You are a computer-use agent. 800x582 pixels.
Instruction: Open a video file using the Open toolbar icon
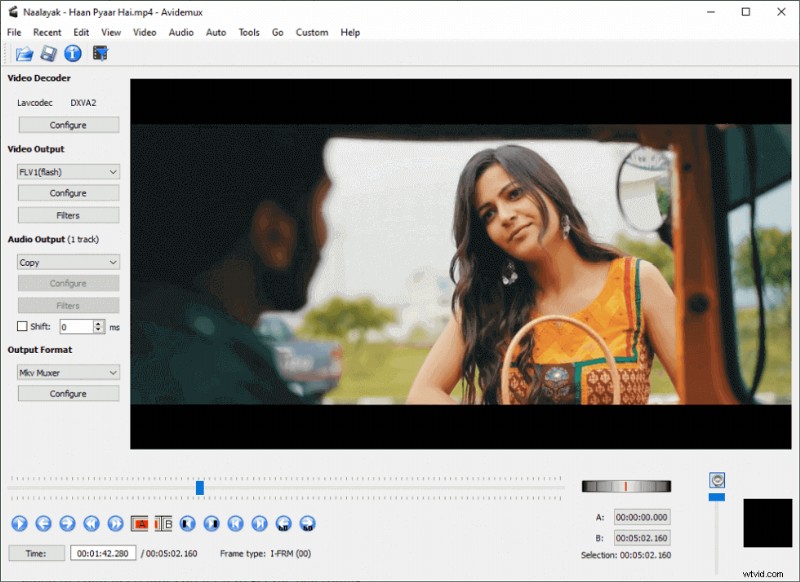pyautogui.click(x=24, y=53)
